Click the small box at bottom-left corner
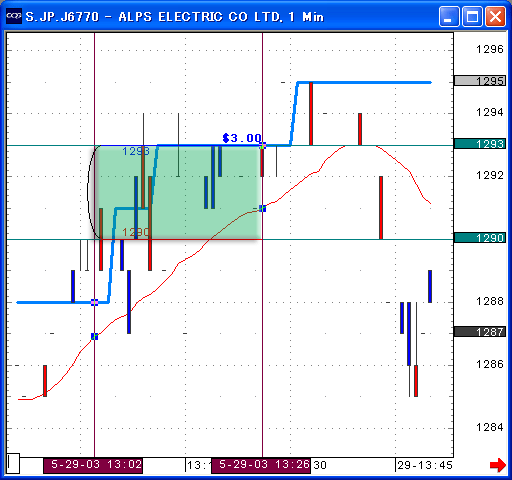Viewport: 512px width, 480px height. click(x=13, y=463)
